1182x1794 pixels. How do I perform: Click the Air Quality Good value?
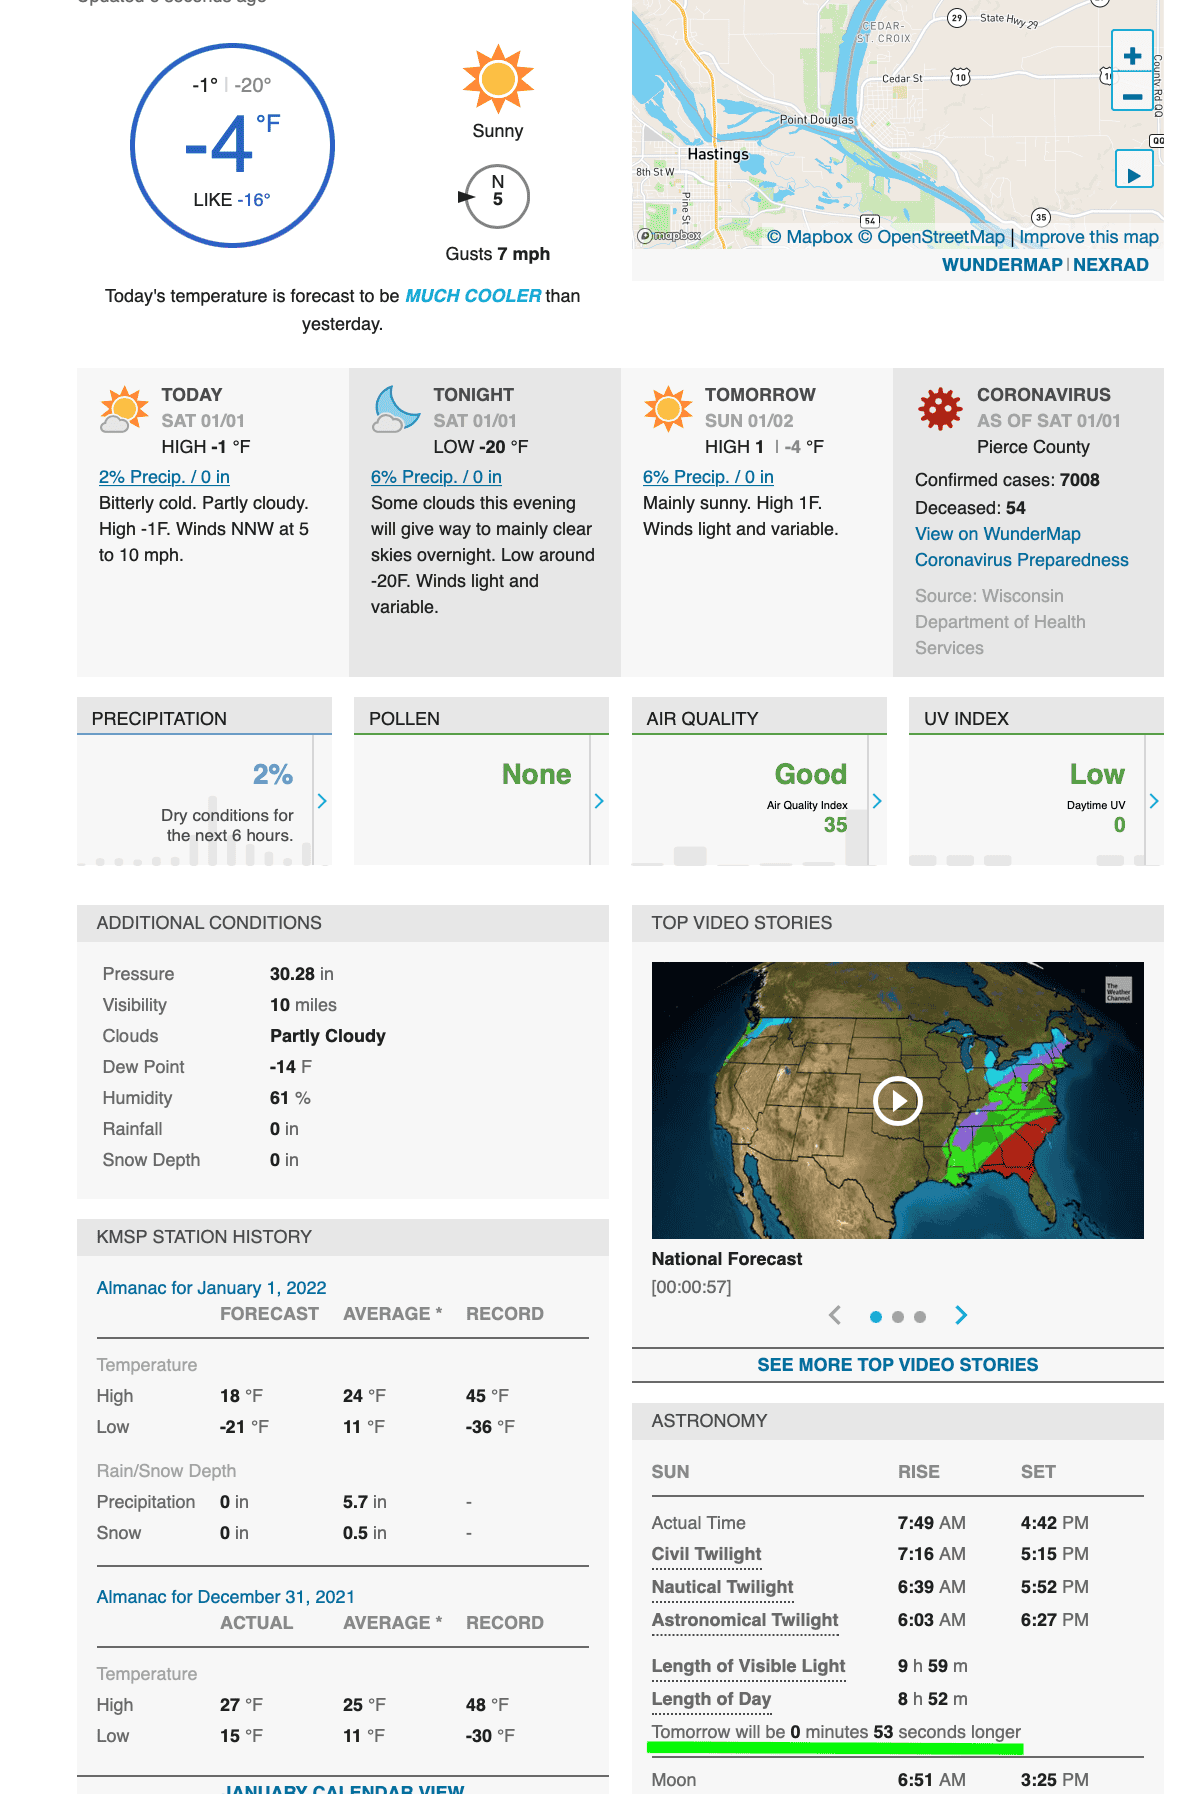tap(811, 774)
